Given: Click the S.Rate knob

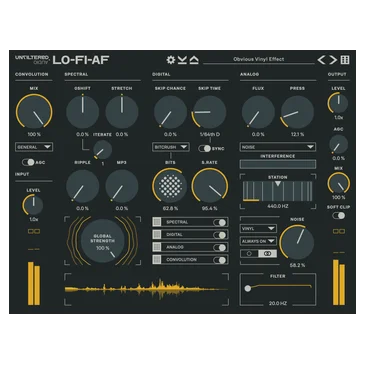Looking at the screenshot, I should click(210, 185).
